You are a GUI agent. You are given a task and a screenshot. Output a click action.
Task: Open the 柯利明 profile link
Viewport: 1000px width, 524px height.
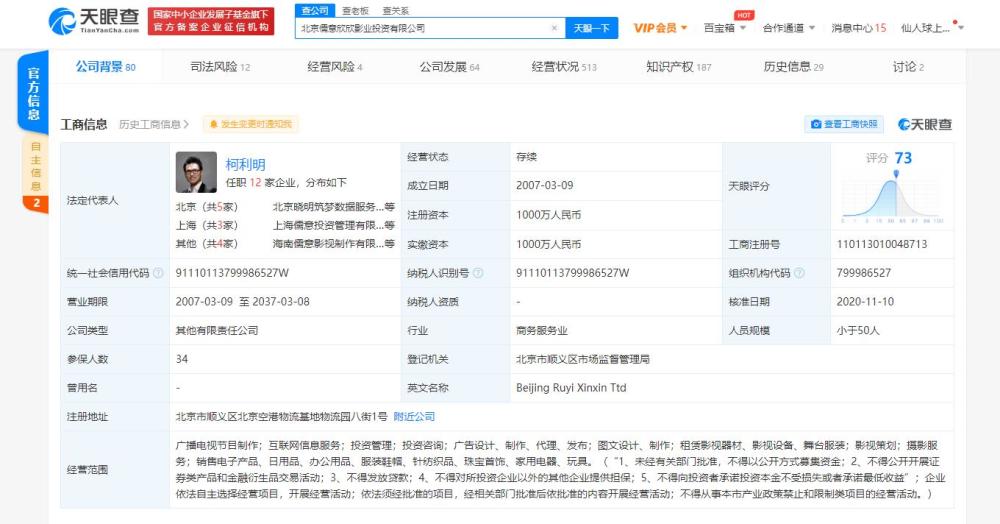tap(246, 164)
